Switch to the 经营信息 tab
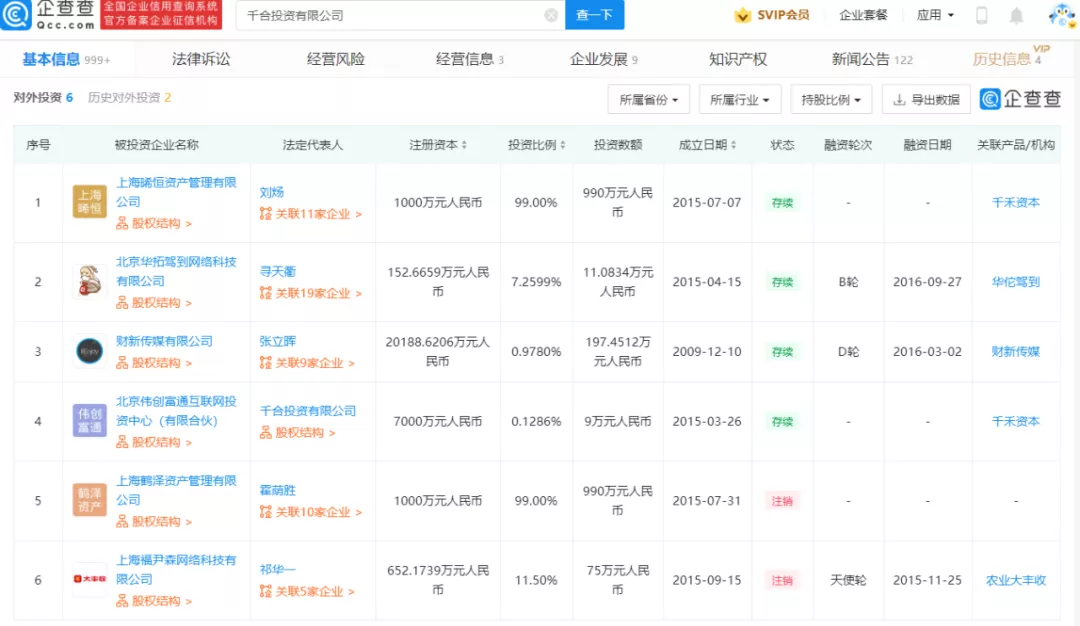Viewport: 1080px width, 626px height. point(470,59)
